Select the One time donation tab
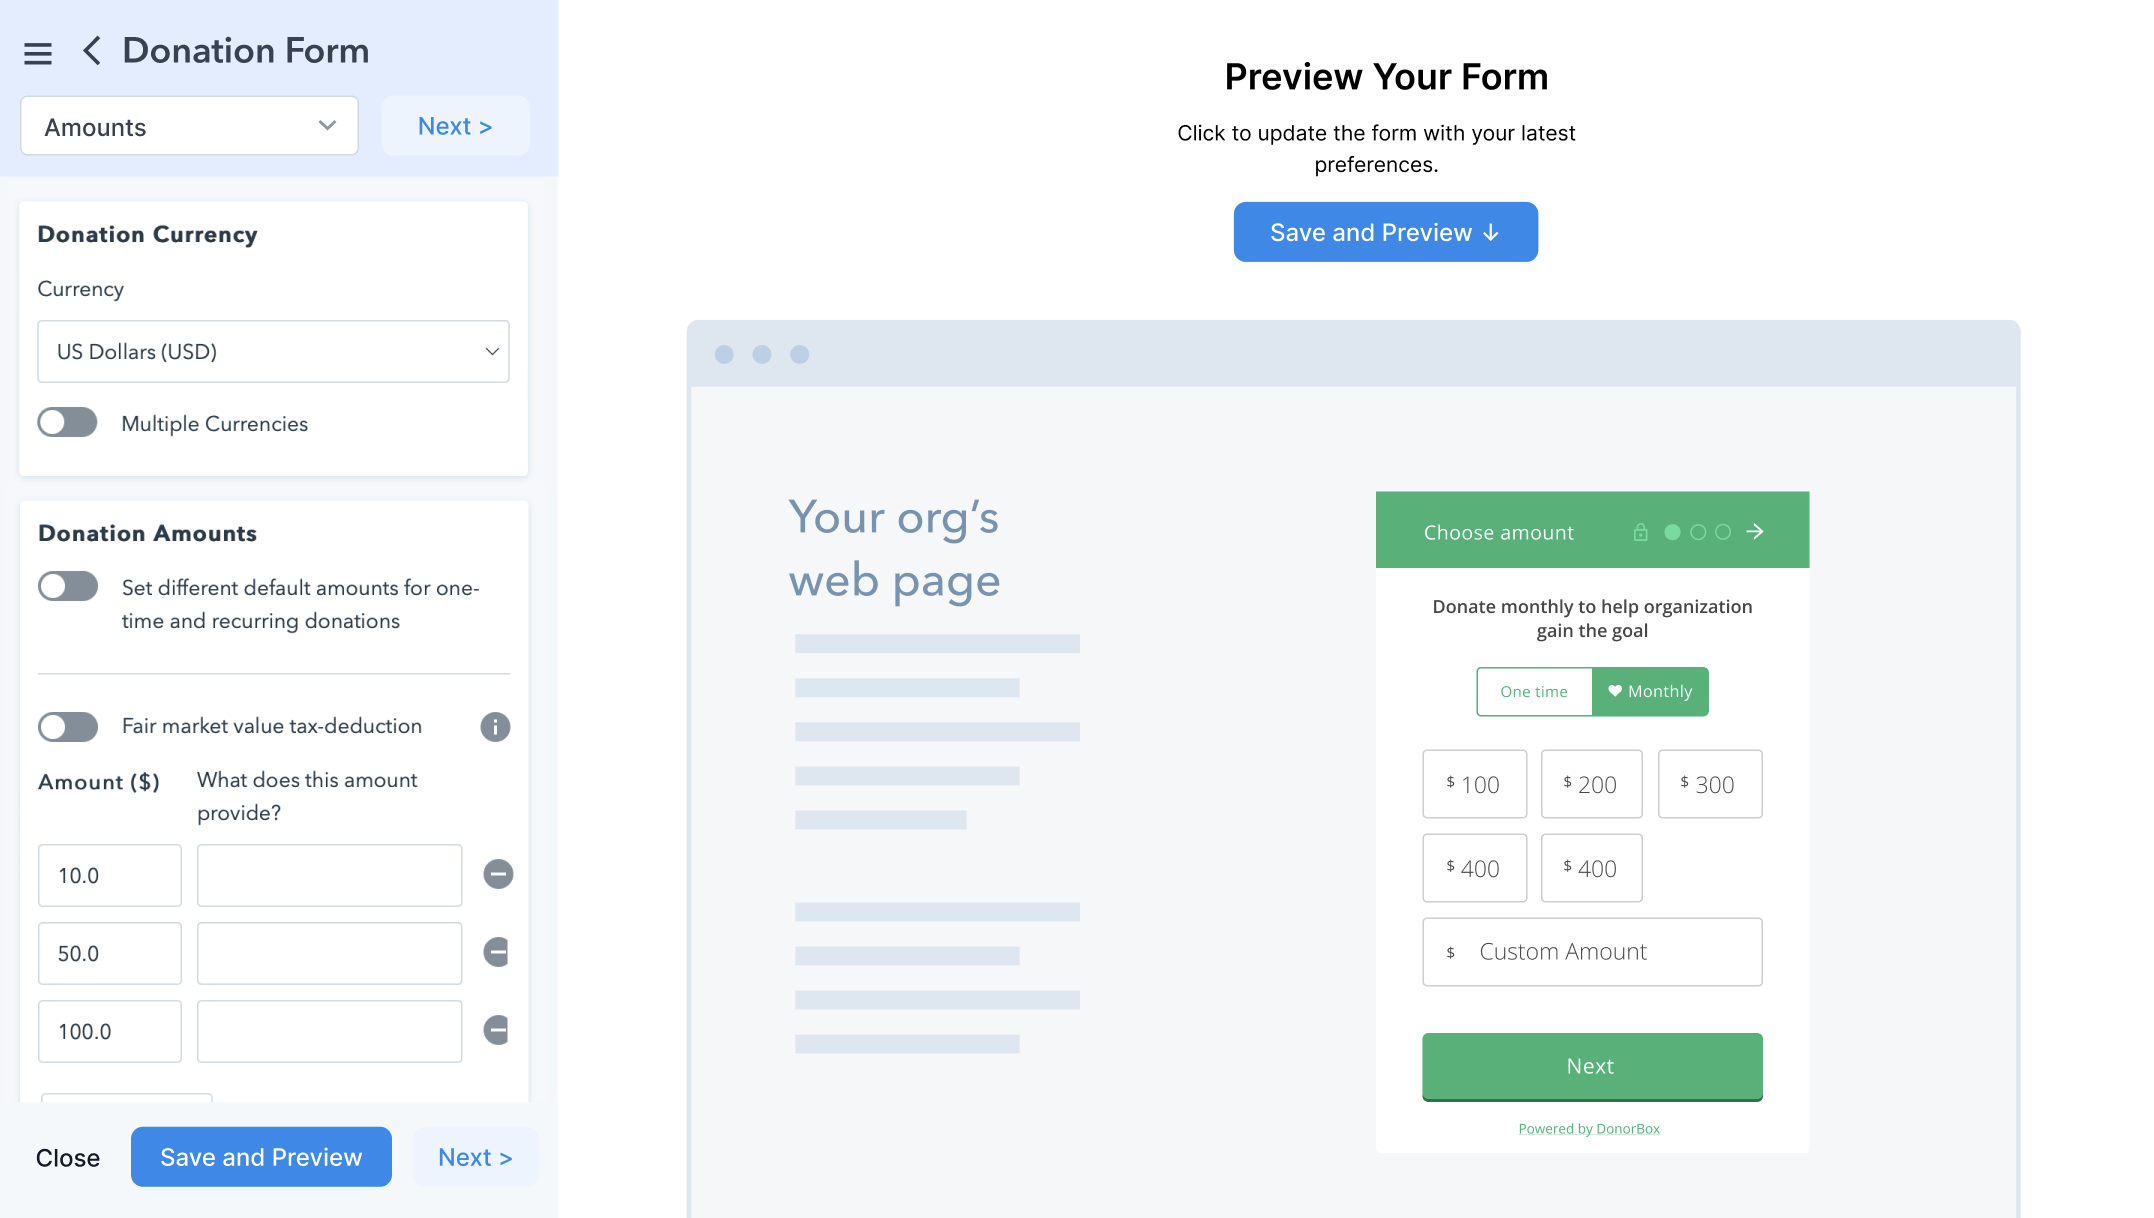 pos(1534,692)
